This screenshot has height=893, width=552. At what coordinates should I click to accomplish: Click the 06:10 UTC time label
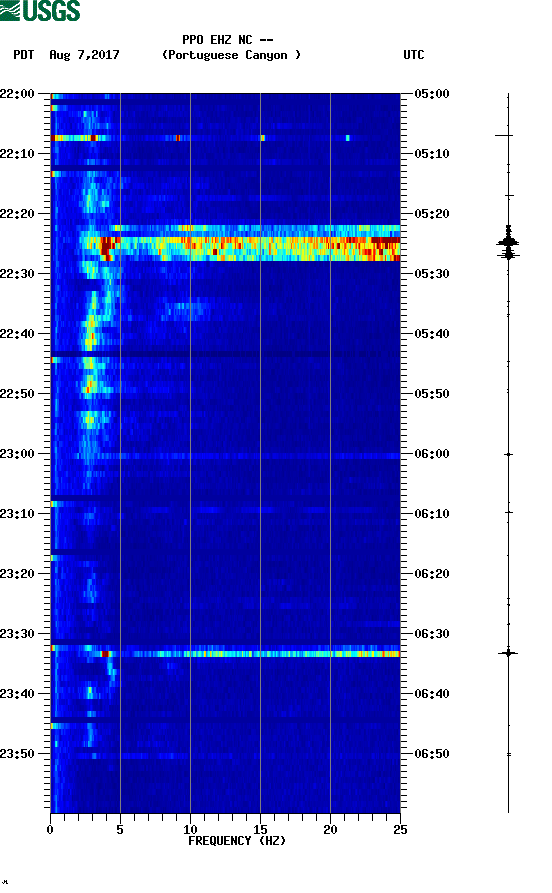(432, 514)
